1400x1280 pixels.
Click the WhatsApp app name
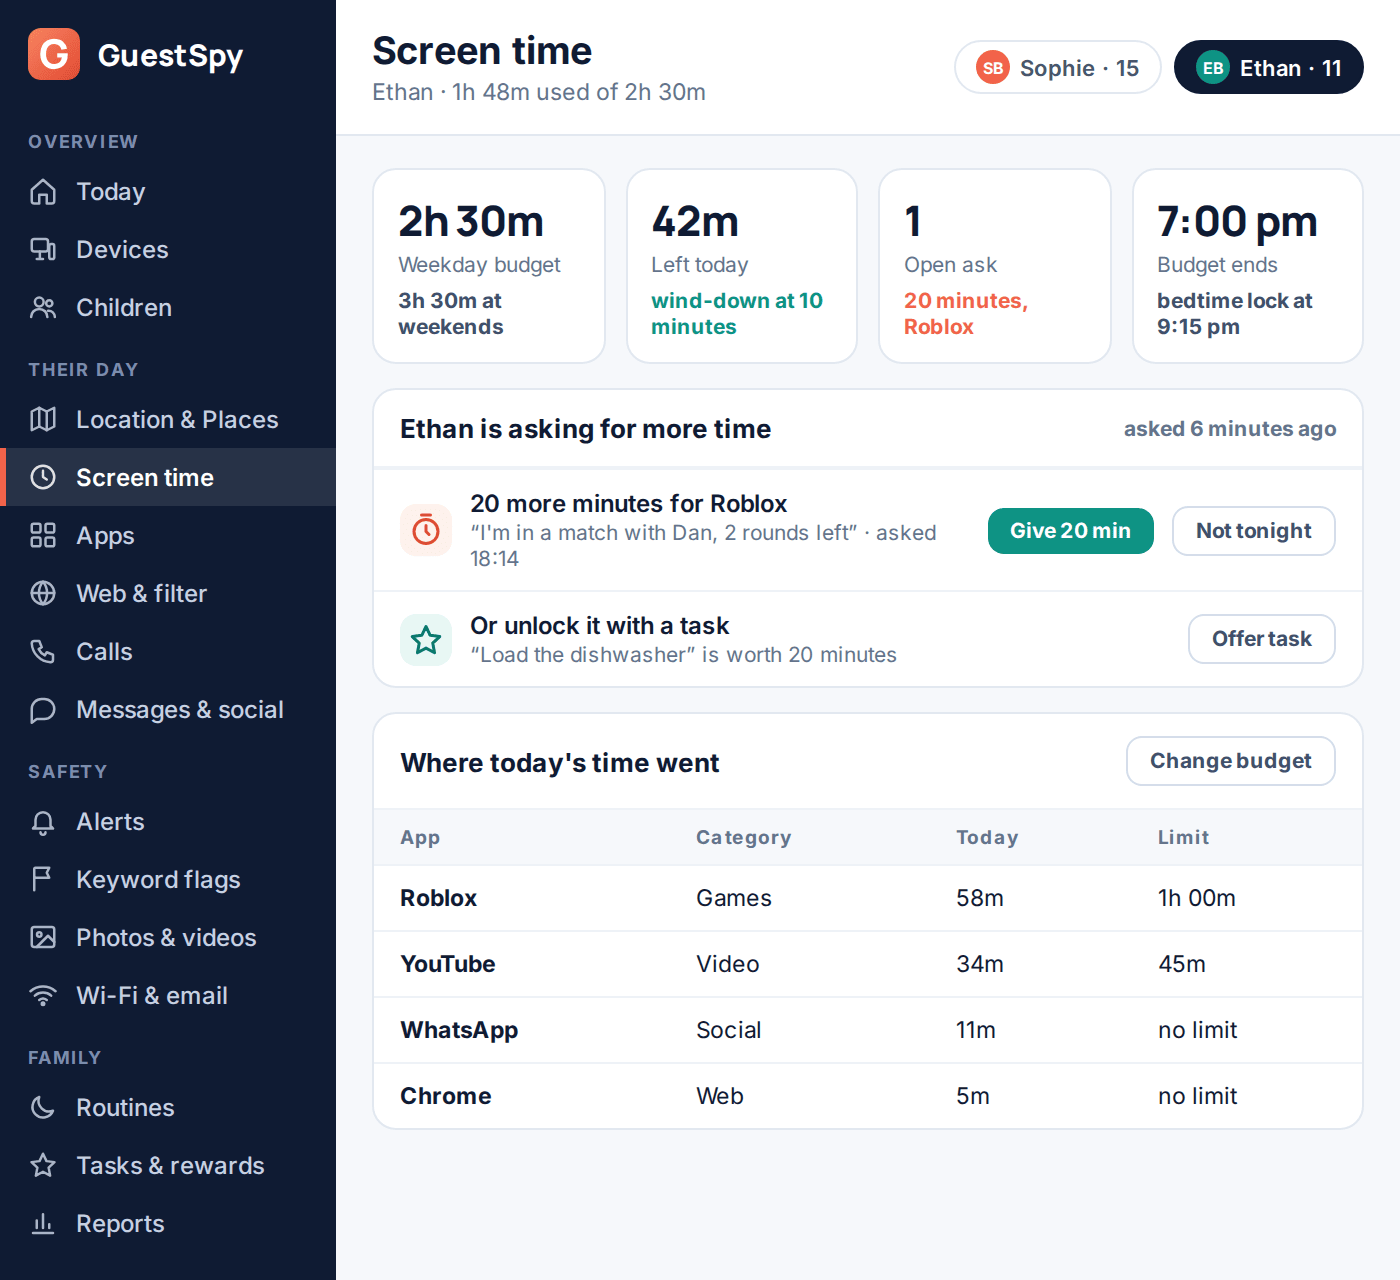459,1030
